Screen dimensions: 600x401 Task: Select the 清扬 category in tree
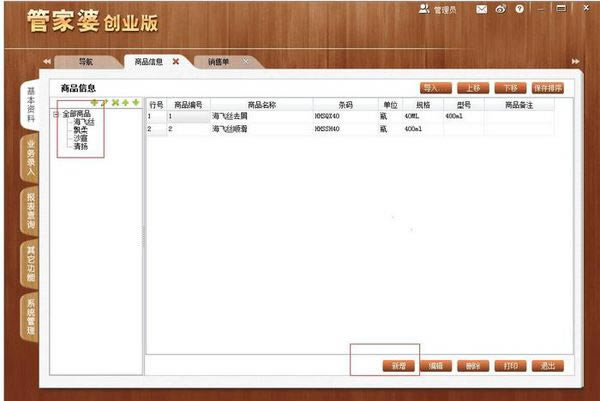(80, 147)
